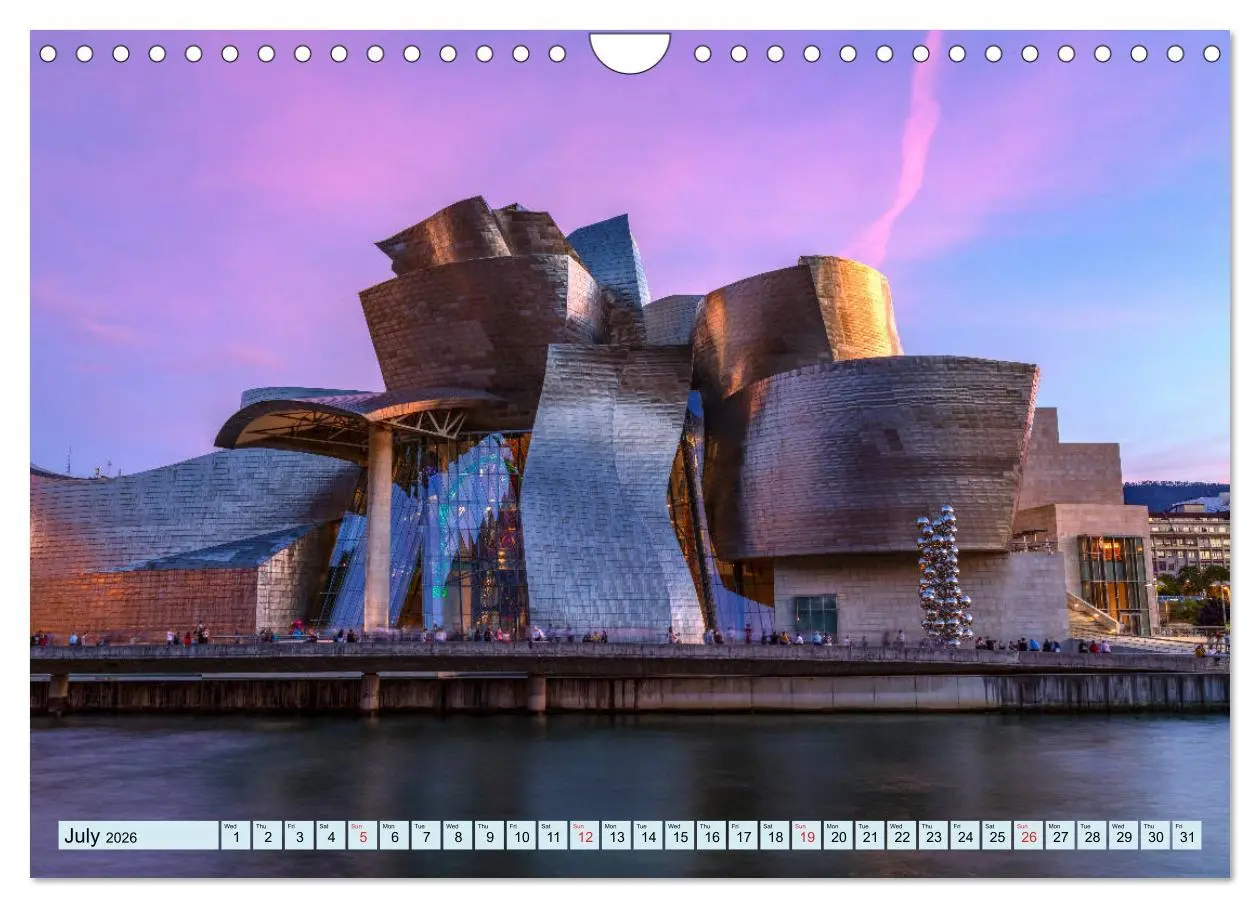
Task: Select Wednesday 29 date cell
Action: (1122, 835)
